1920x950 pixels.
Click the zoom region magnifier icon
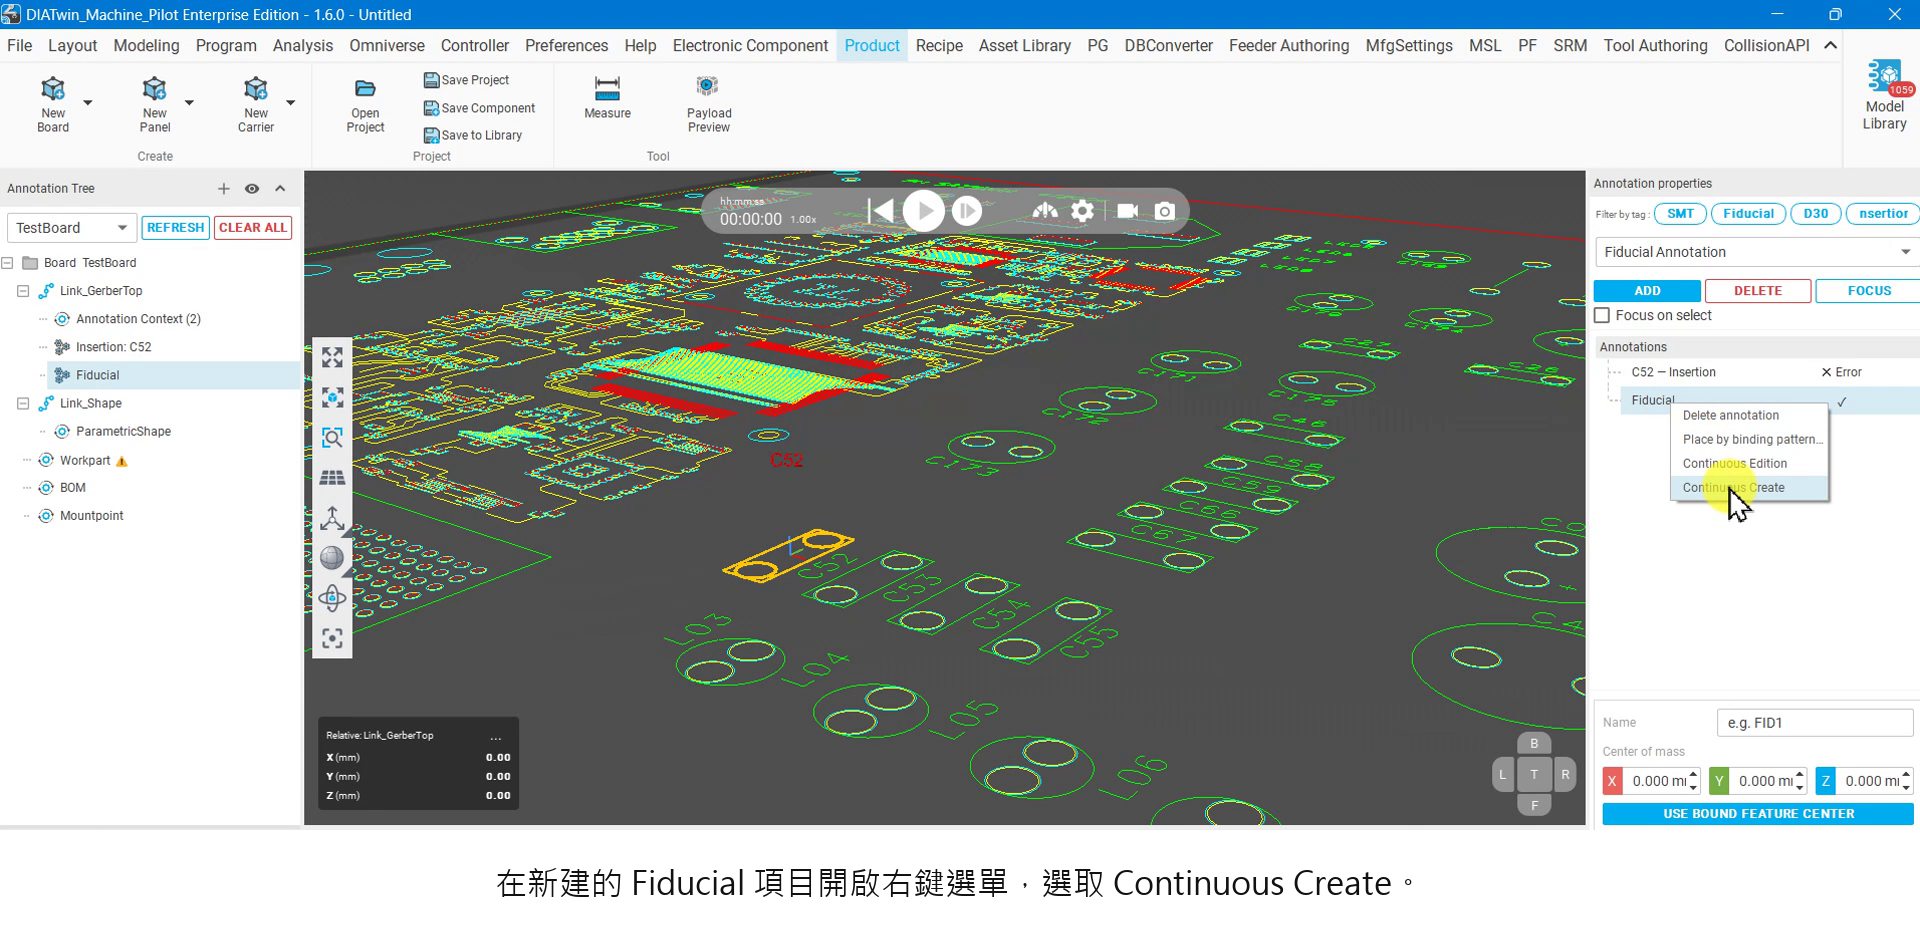pyautogui.click(x=332, y=438)
